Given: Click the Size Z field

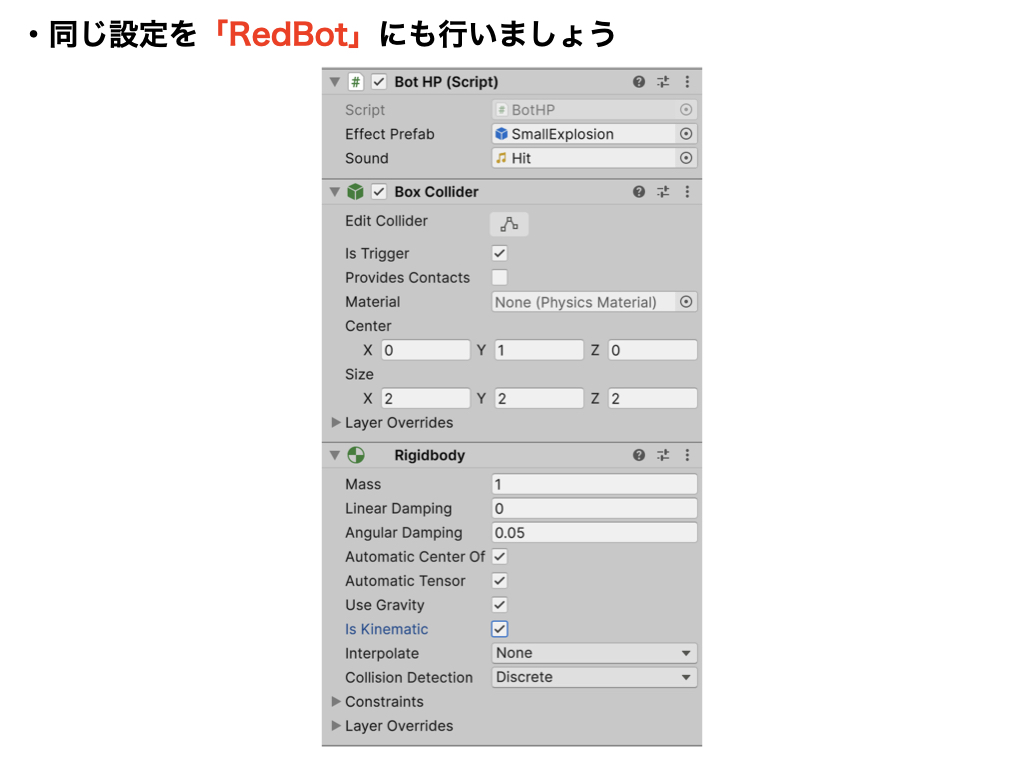Looking at the screenshot, I should click(x=652, y=398).
